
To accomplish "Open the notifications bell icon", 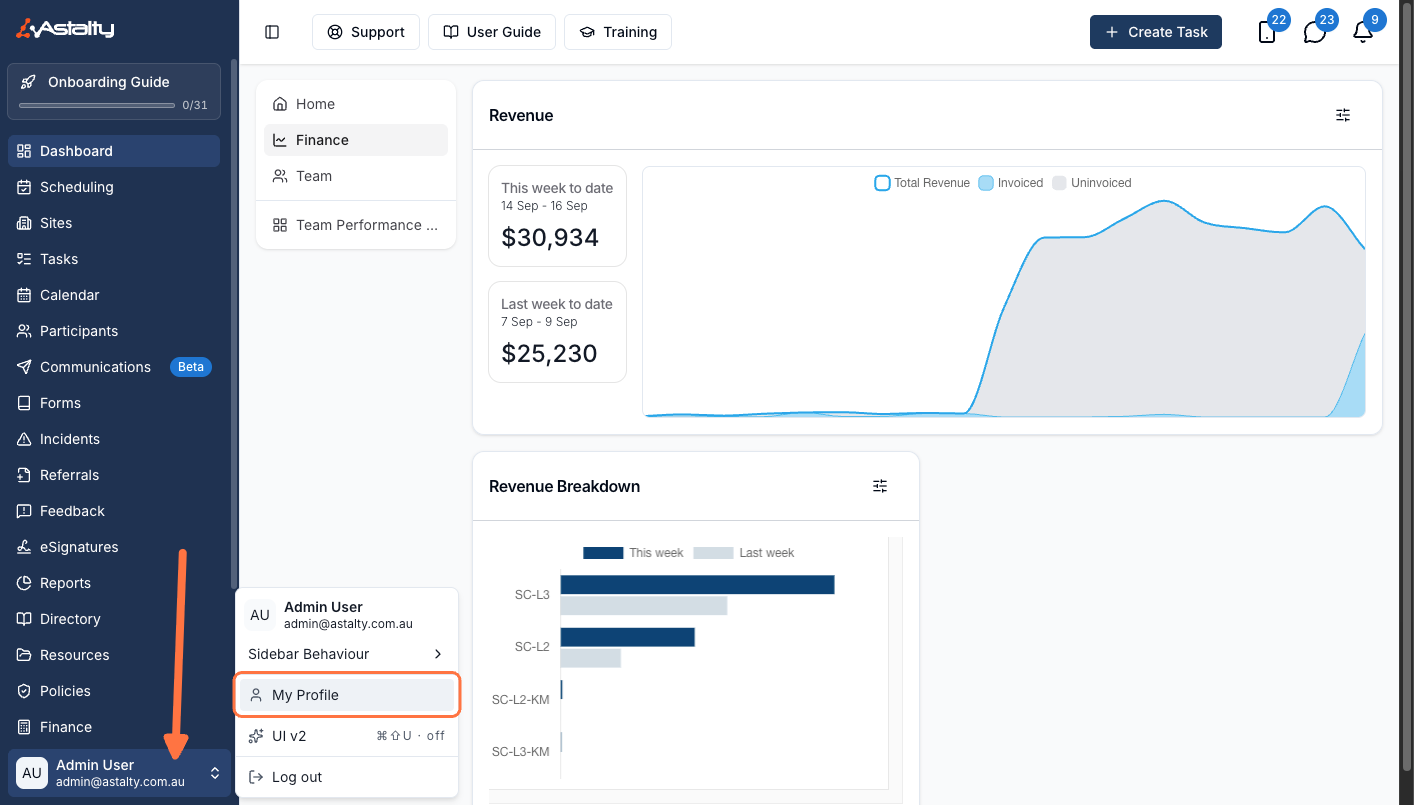I will (x=1363, y=32).
